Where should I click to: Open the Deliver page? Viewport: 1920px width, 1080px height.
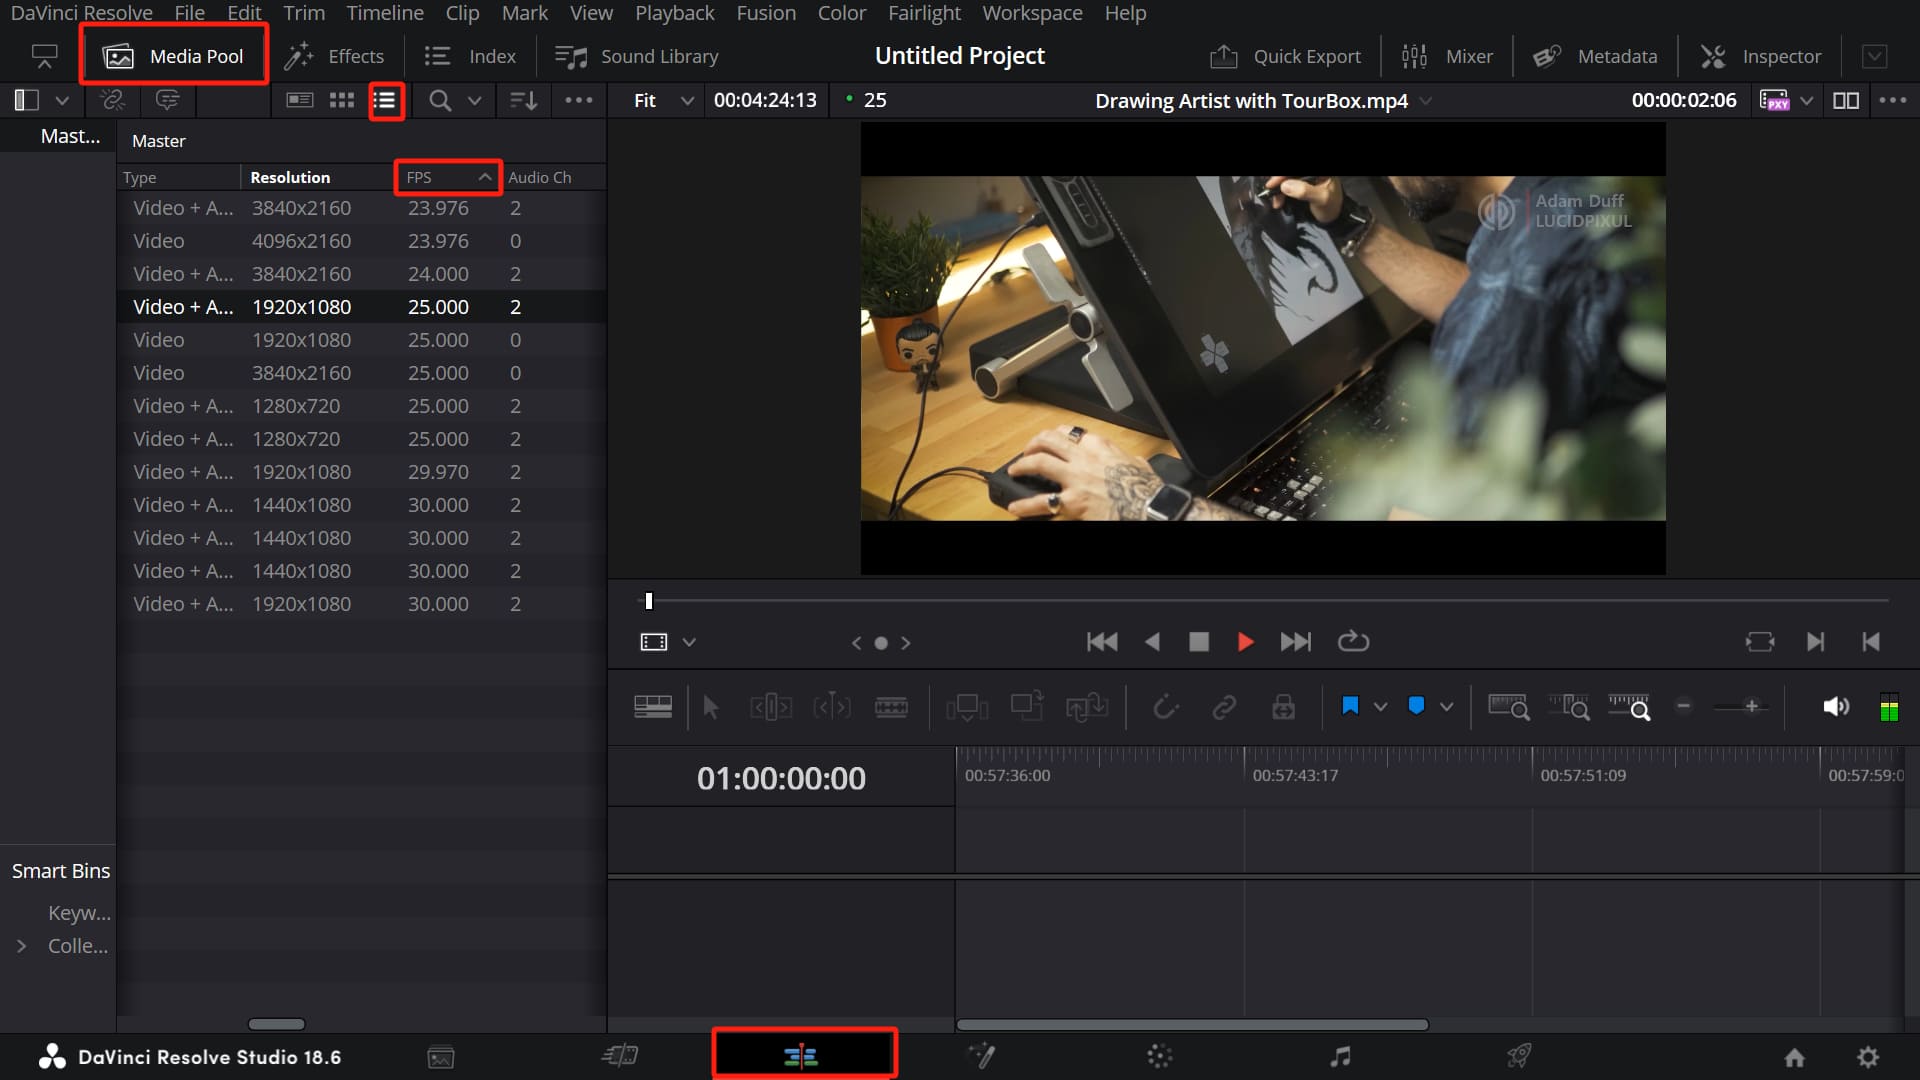[x=1518, y=1056]
